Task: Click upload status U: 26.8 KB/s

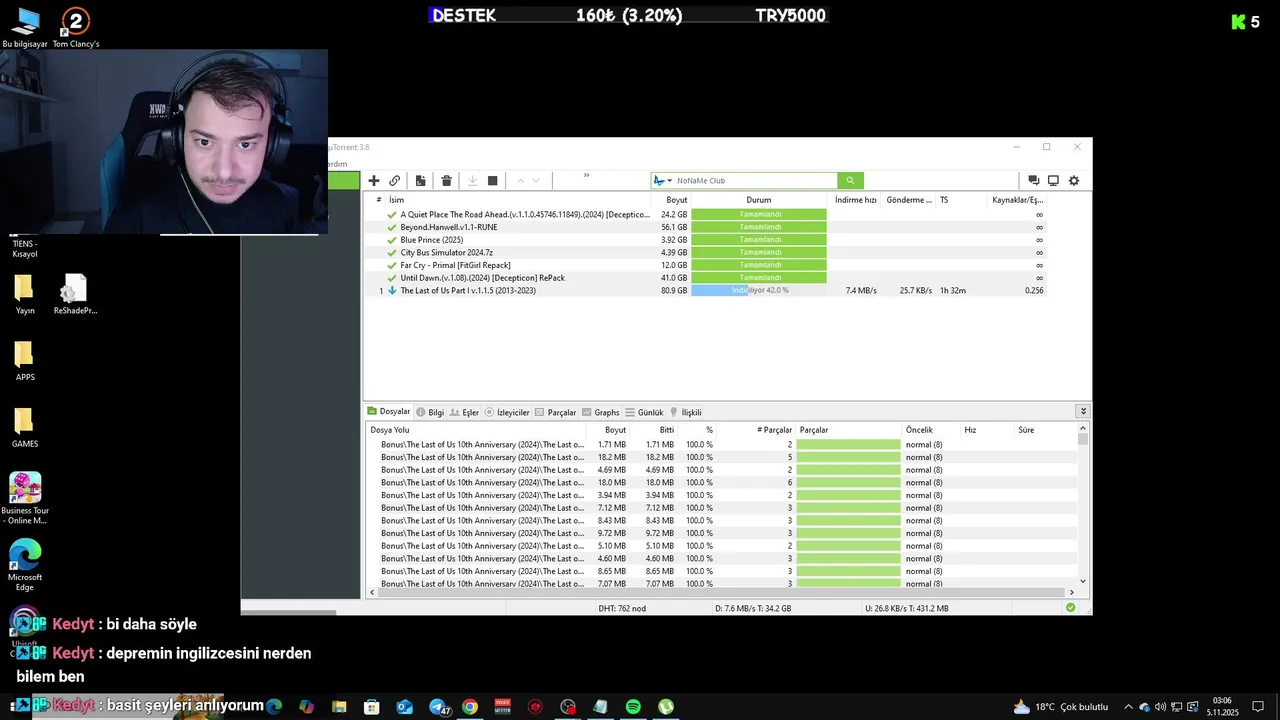Action: point(907,608)
